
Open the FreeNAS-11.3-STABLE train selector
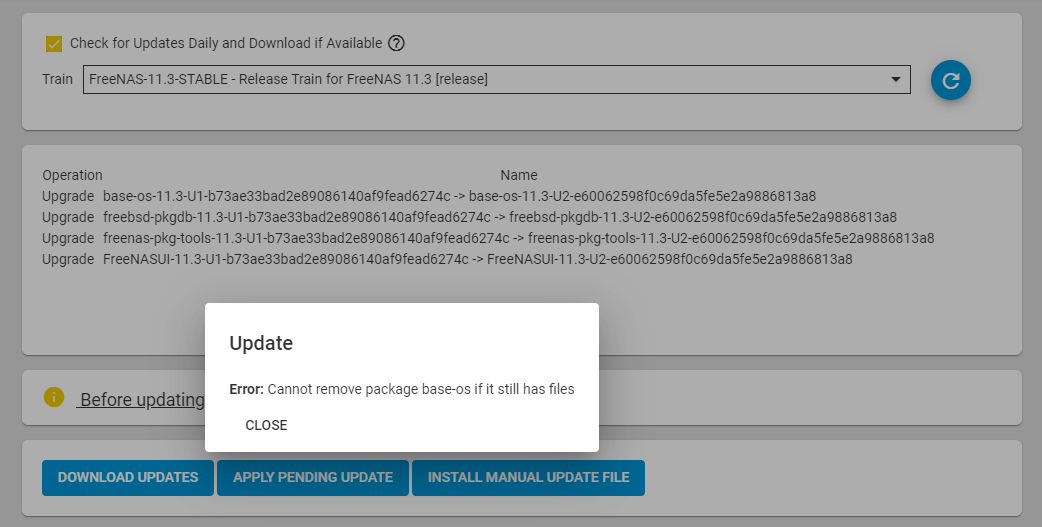pos(496,79)
